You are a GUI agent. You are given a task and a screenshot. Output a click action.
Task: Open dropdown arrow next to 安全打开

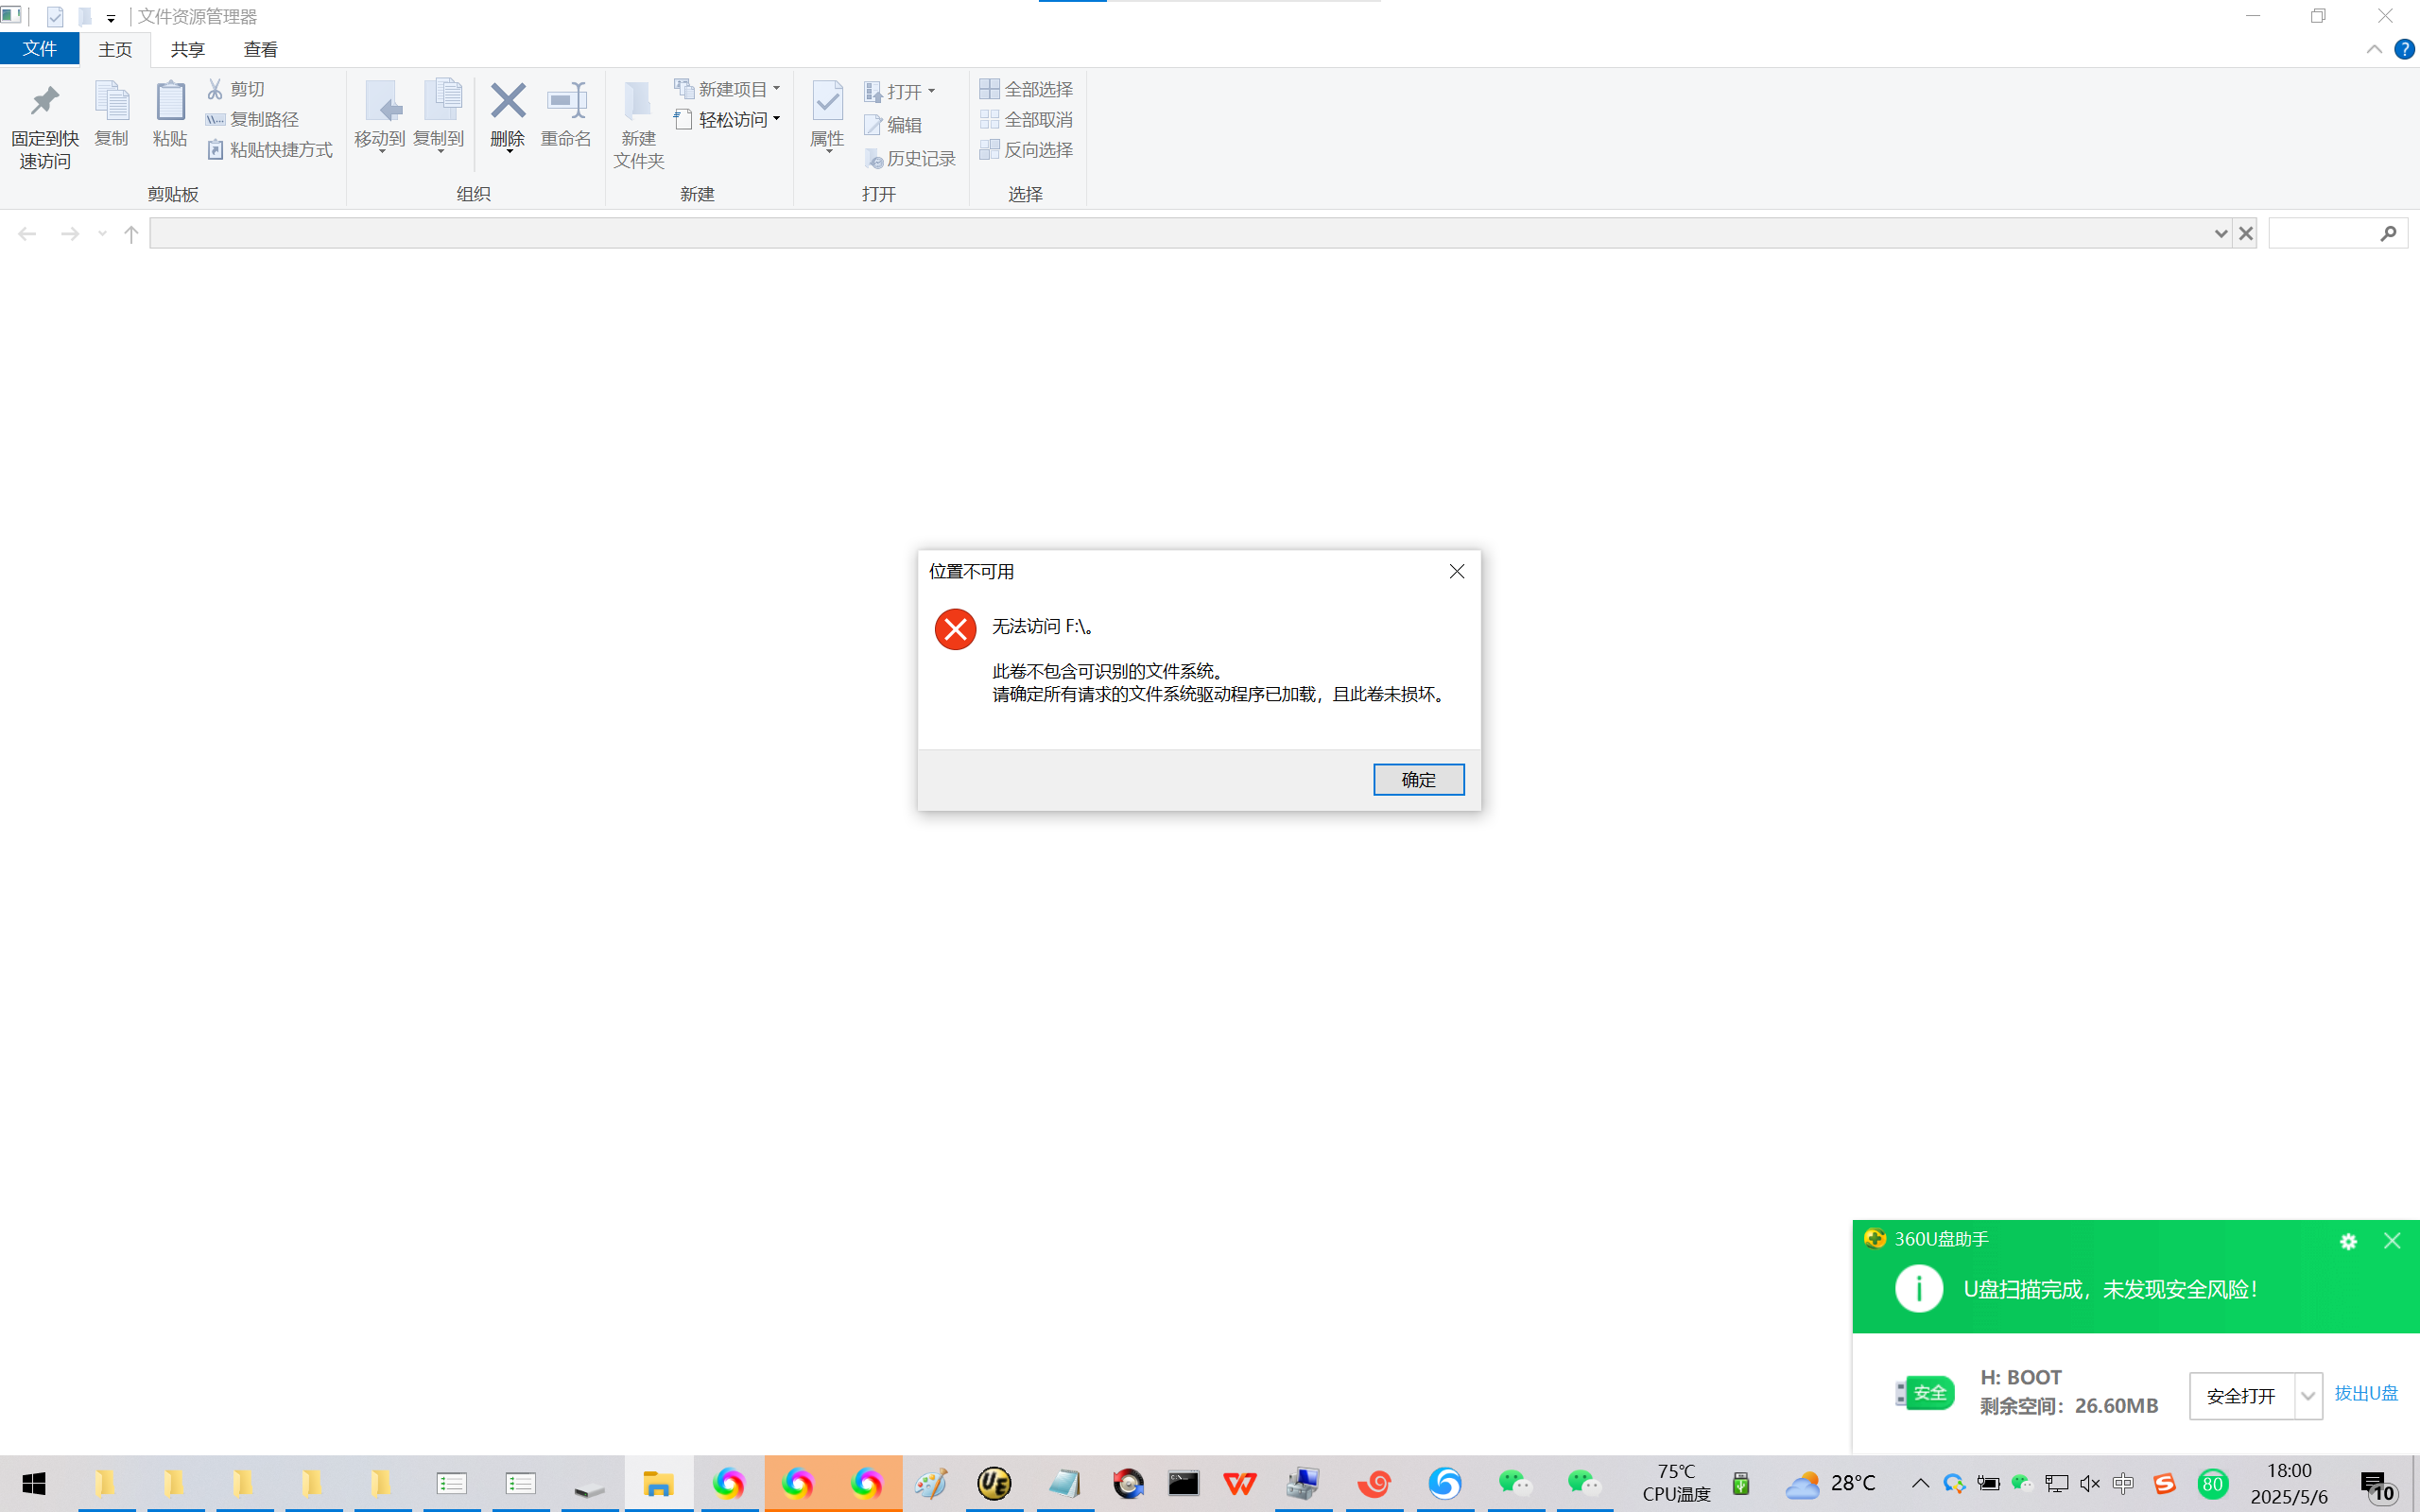[2307, 1396]
